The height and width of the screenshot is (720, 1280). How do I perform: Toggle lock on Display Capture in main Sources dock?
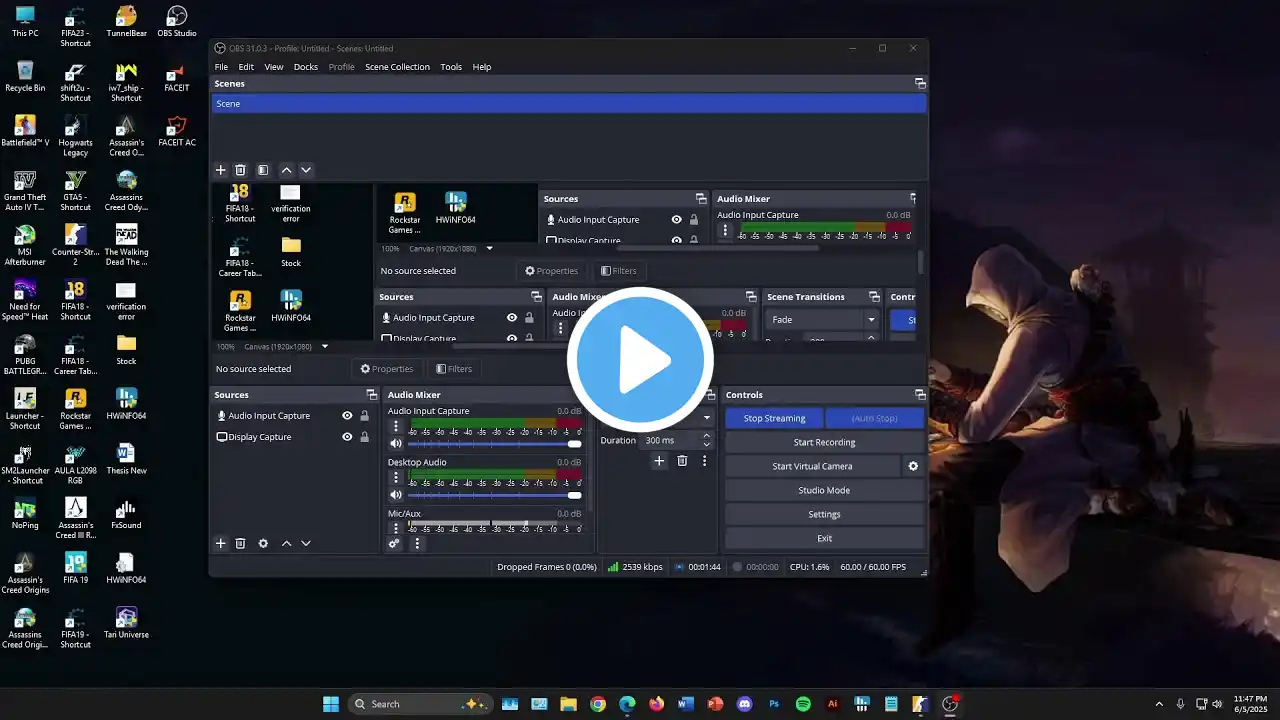(x=364, y=437)
